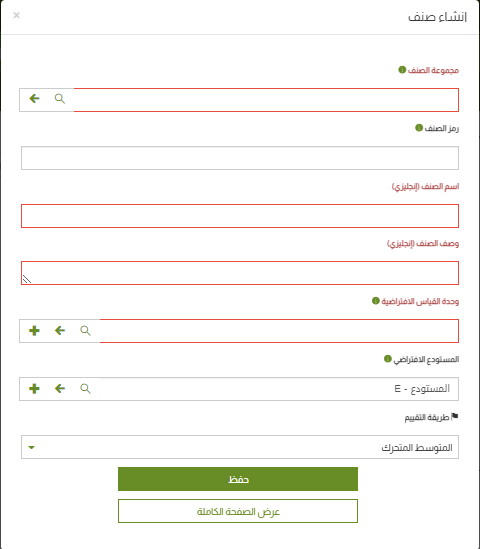Focus the رمز الصنف input field
Viewport: 480px width, 549px height.
[x=240, y=158]
